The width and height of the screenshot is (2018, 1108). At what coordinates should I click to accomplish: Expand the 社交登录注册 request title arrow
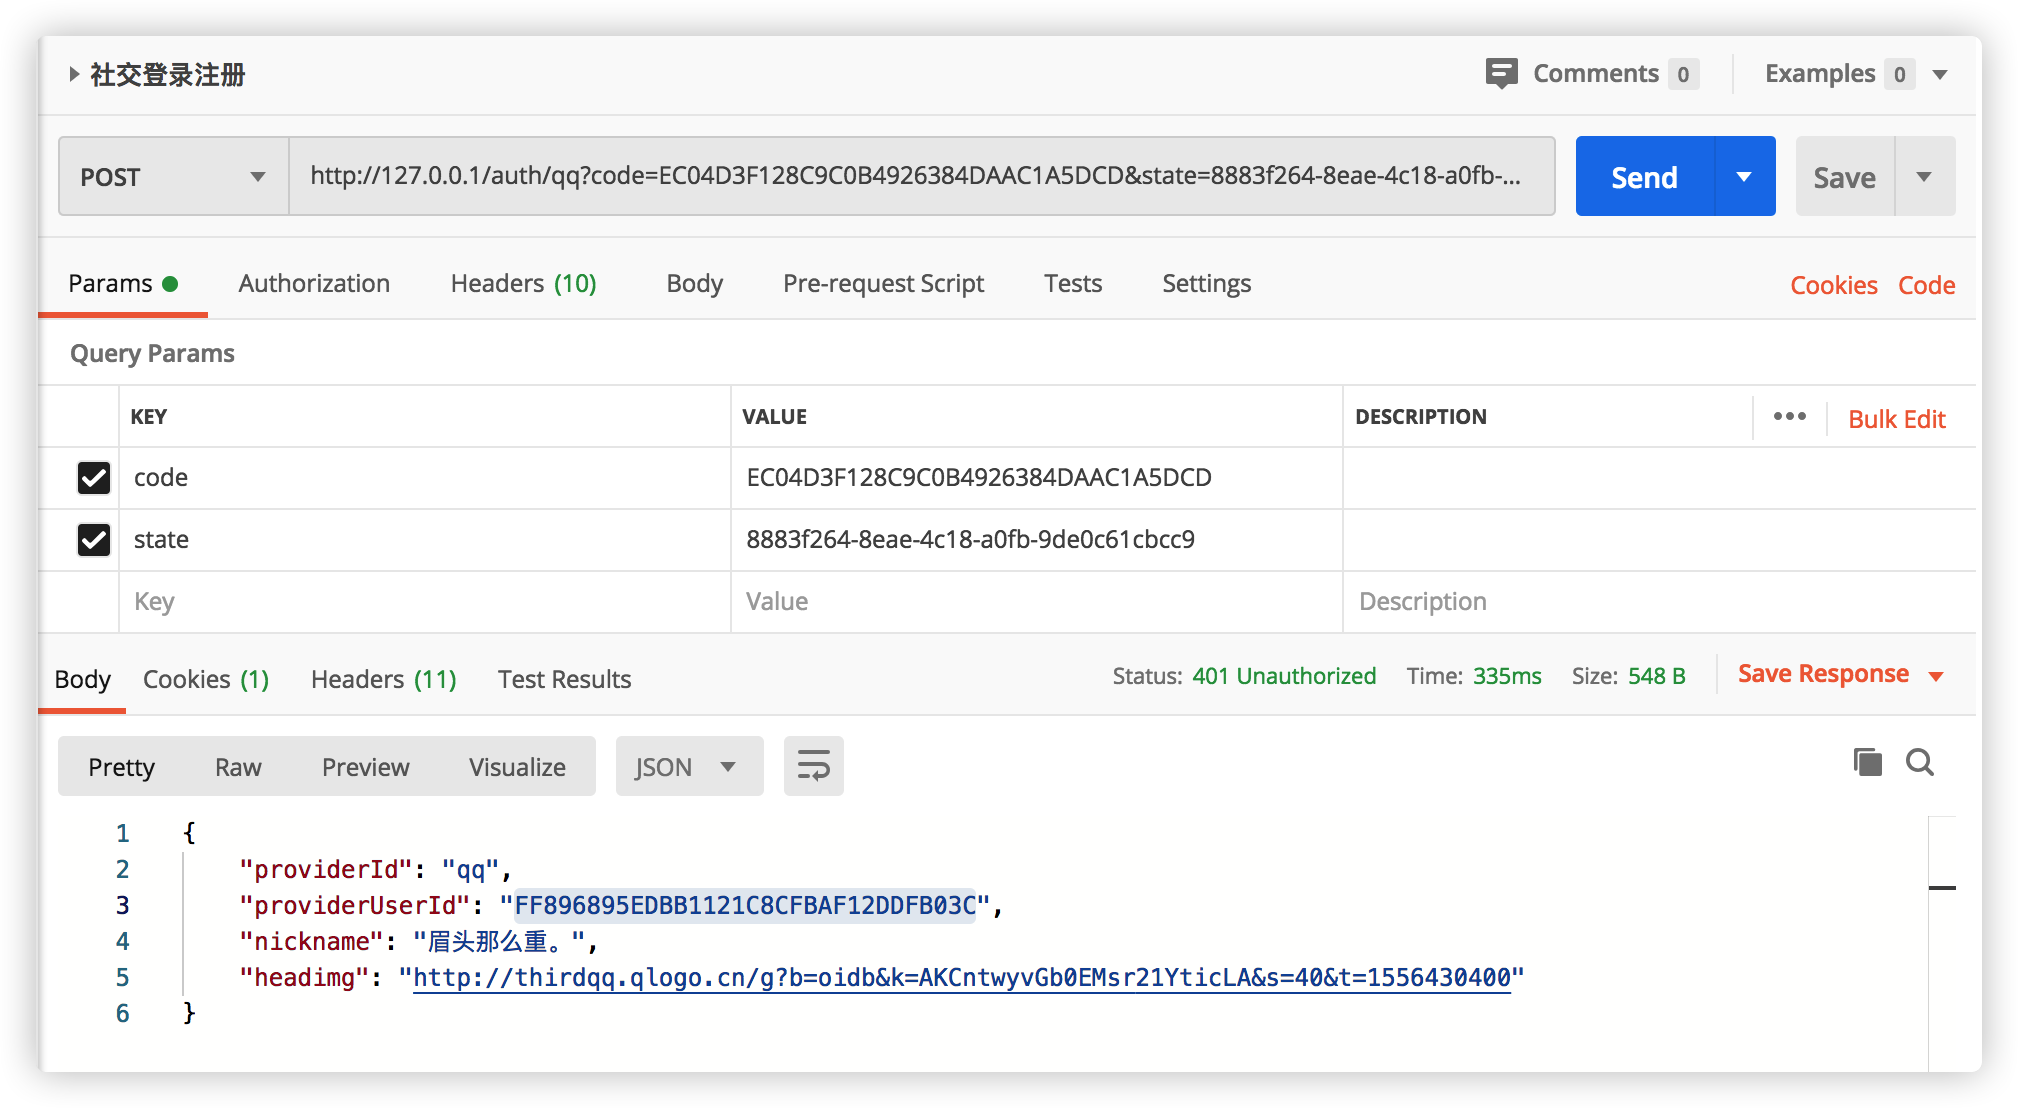click(74, 74)
